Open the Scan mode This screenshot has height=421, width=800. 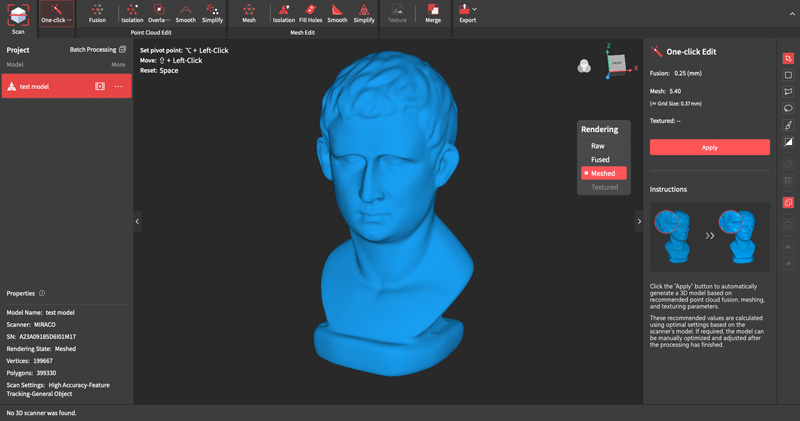pyautogui.click(x=18, y=19)
